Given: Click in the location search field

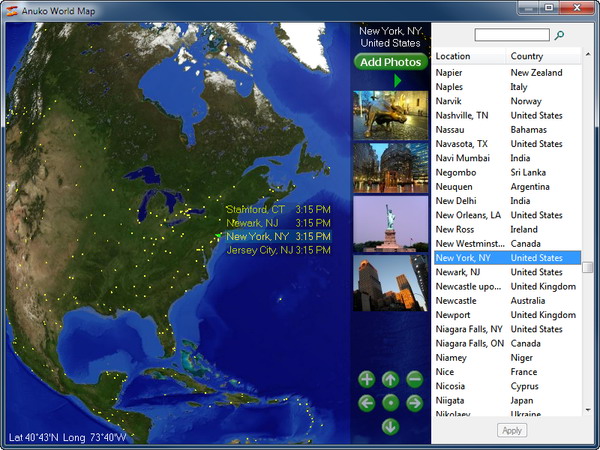Looking at the screenshot, I should point(512,35).
